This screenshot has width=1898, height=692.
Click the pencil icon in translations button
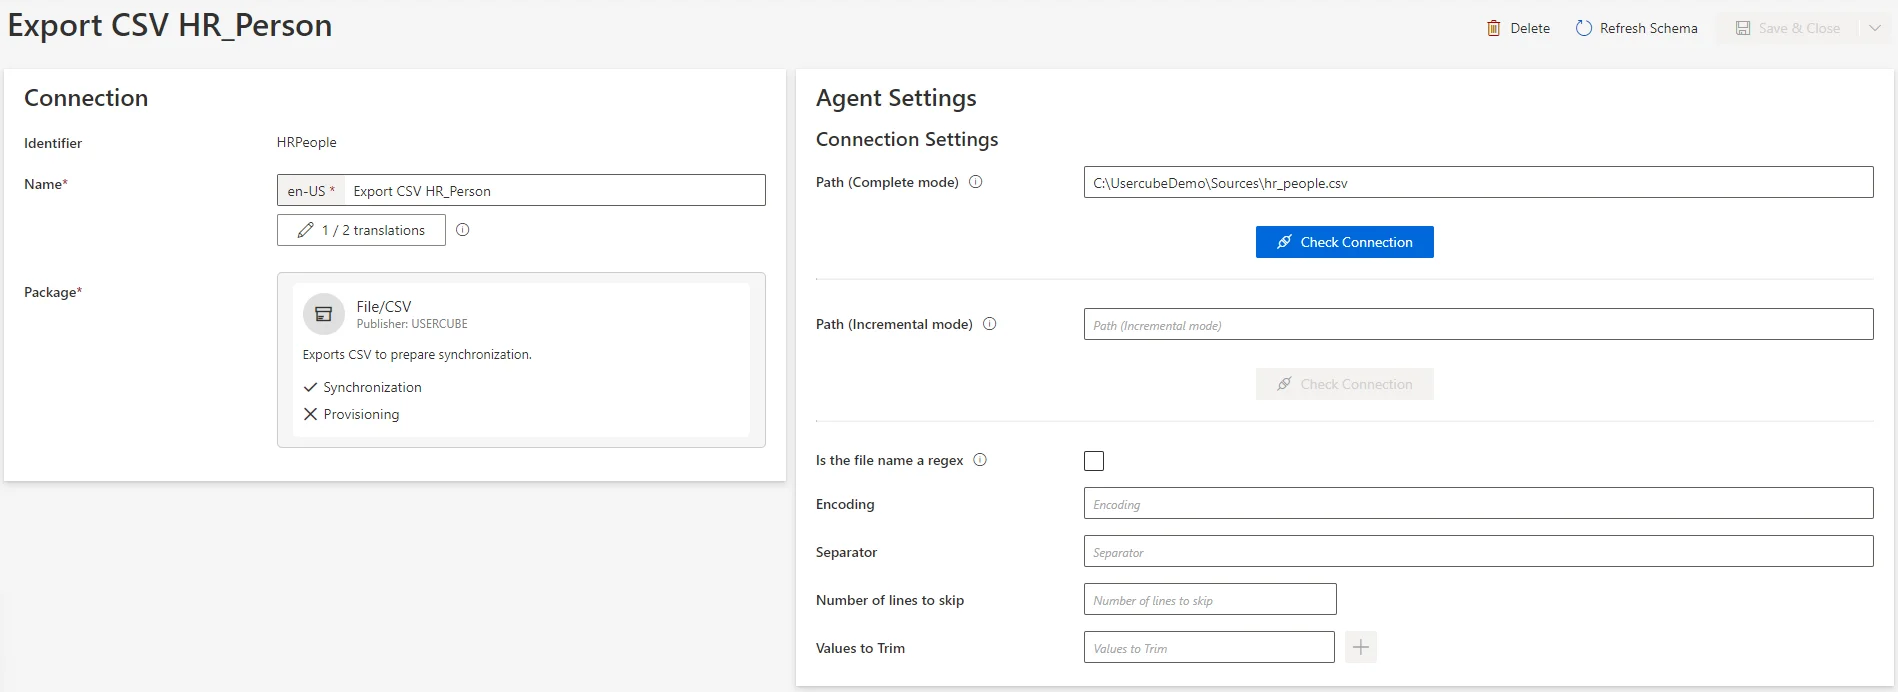click(306, 230)
